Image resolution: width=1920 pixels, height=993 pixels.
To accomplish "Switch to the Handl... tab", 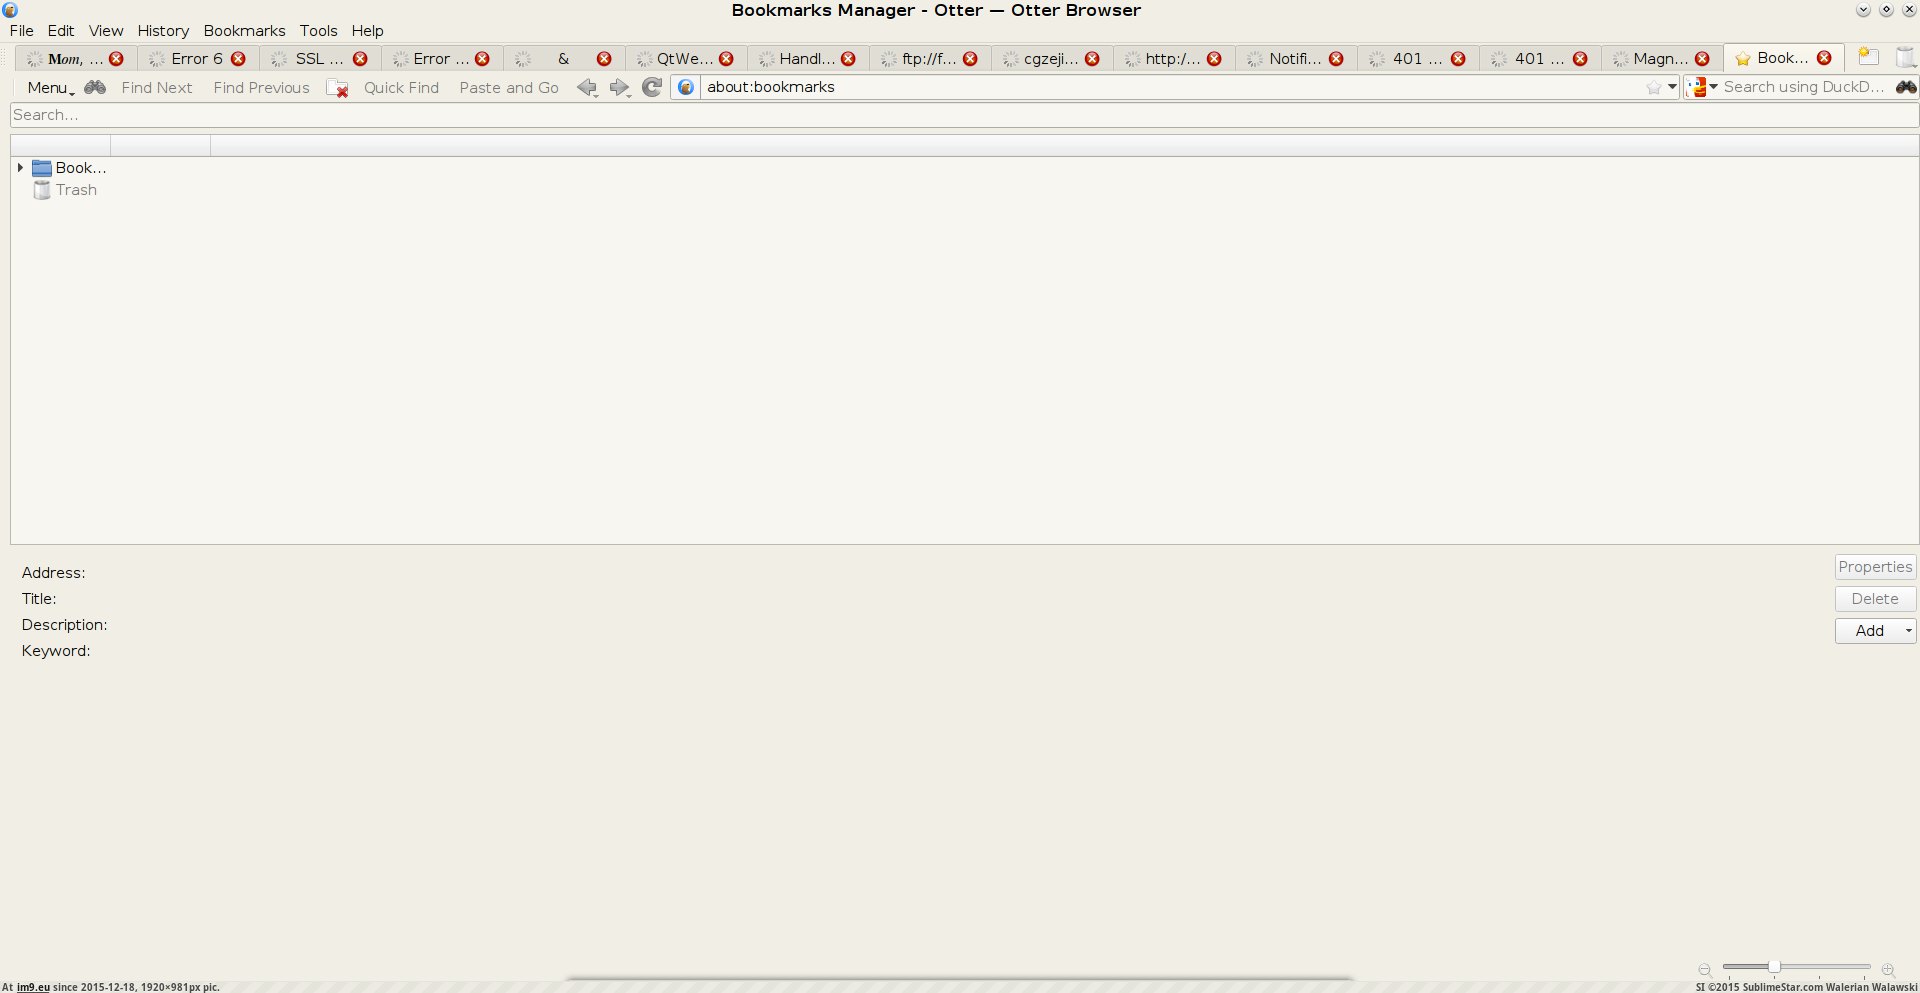I will pyautogui.click(x=807, y=59).
